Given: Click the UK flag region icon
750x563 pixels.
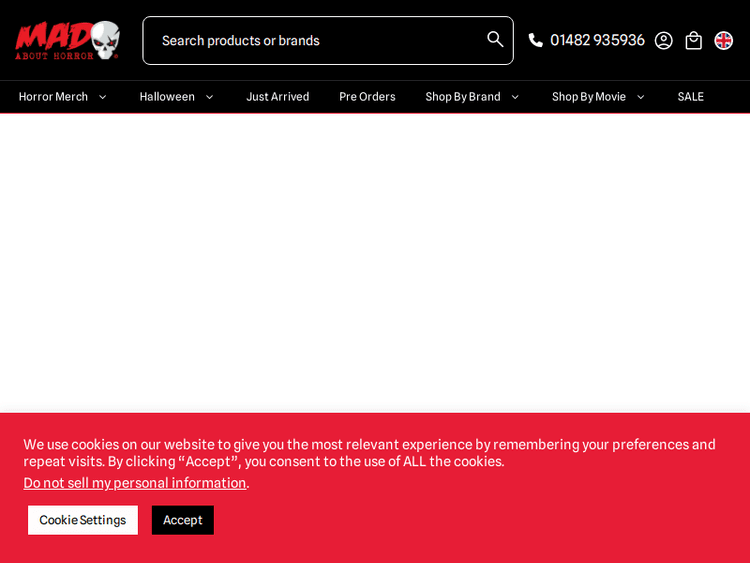Looking at the screenshot, I should tap(723, 40).
